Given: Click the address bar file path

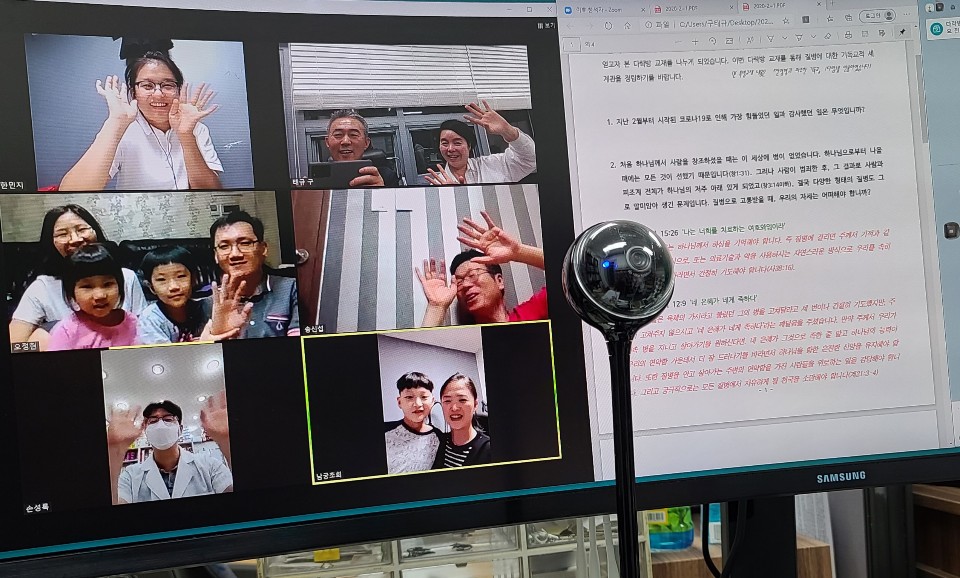Looking at the screenshot, I should click(x=726, y=23).
